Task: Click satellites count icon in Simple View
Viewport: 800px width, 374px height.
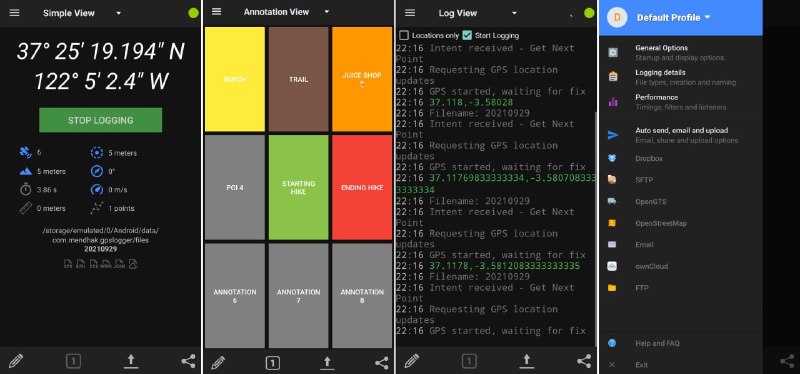Action: point(26,152)
